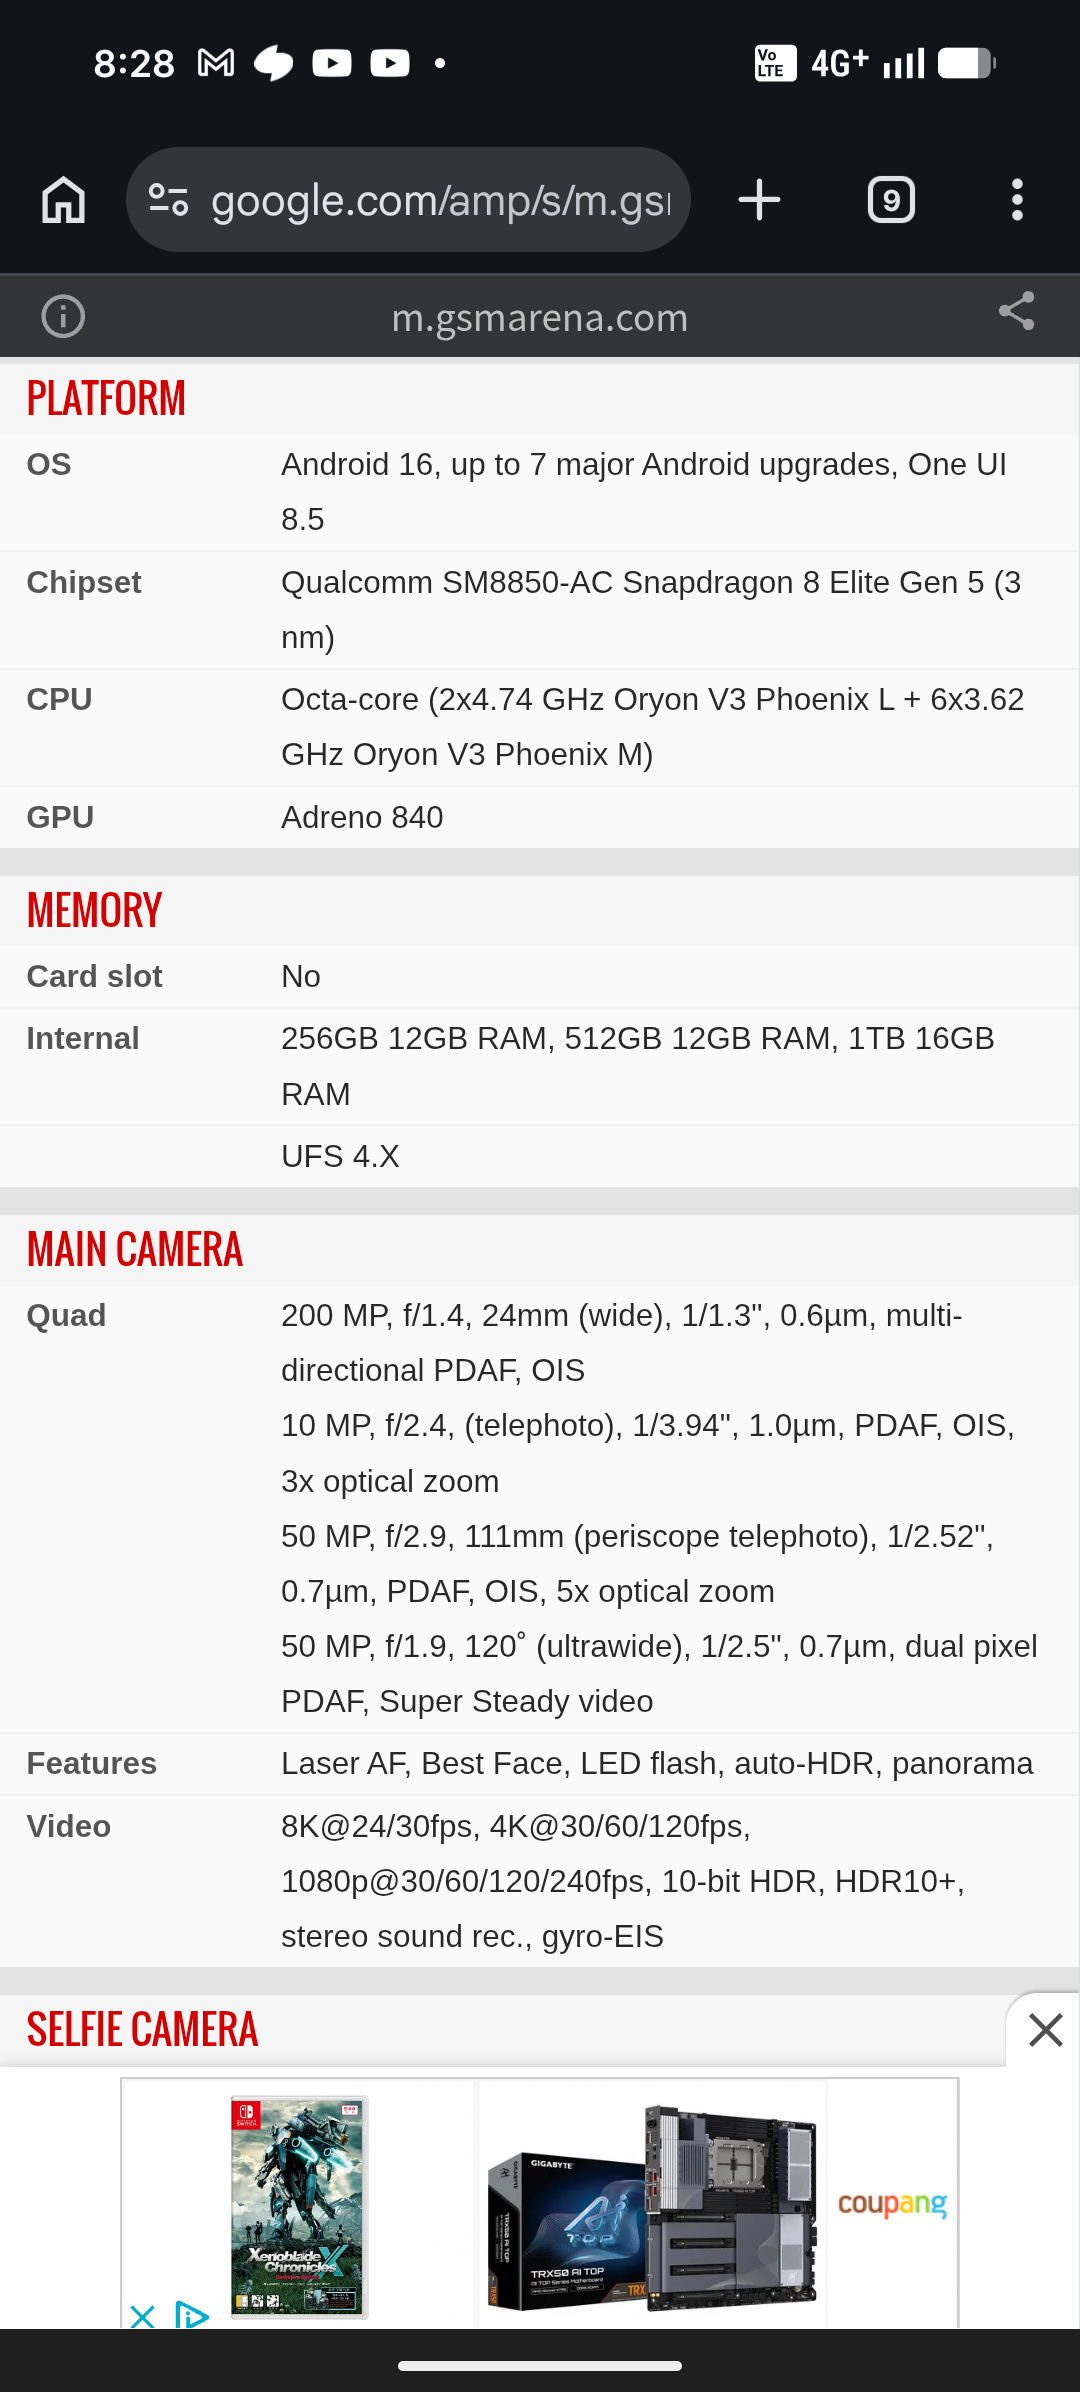This screenshot has width=1080, height=2392.
Task: Tap the Gmail notification icon in status bar
Action: [216, 64]
